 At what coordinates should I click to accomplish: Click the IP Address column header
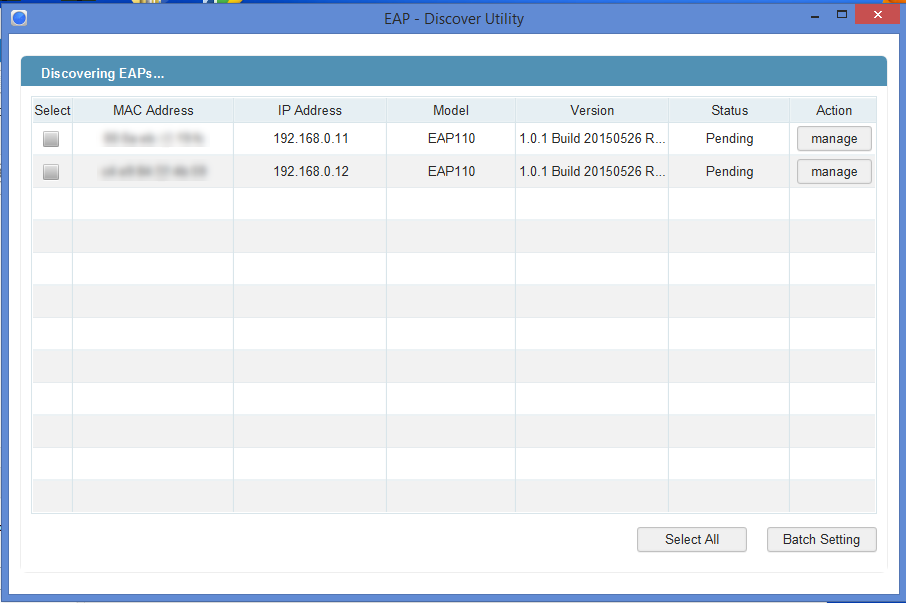click(309, 110)
